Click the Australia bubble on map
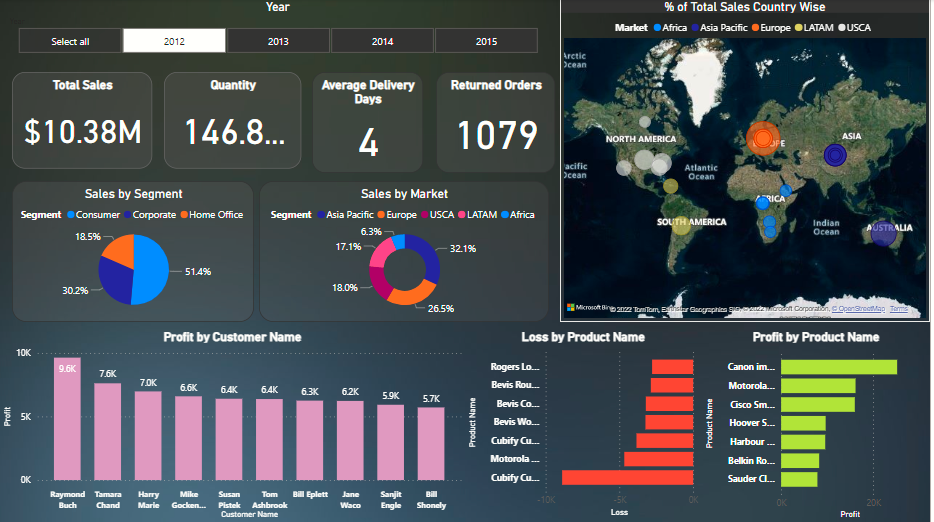The height and width of the screenshot is (522, 934). click(883, 232)
